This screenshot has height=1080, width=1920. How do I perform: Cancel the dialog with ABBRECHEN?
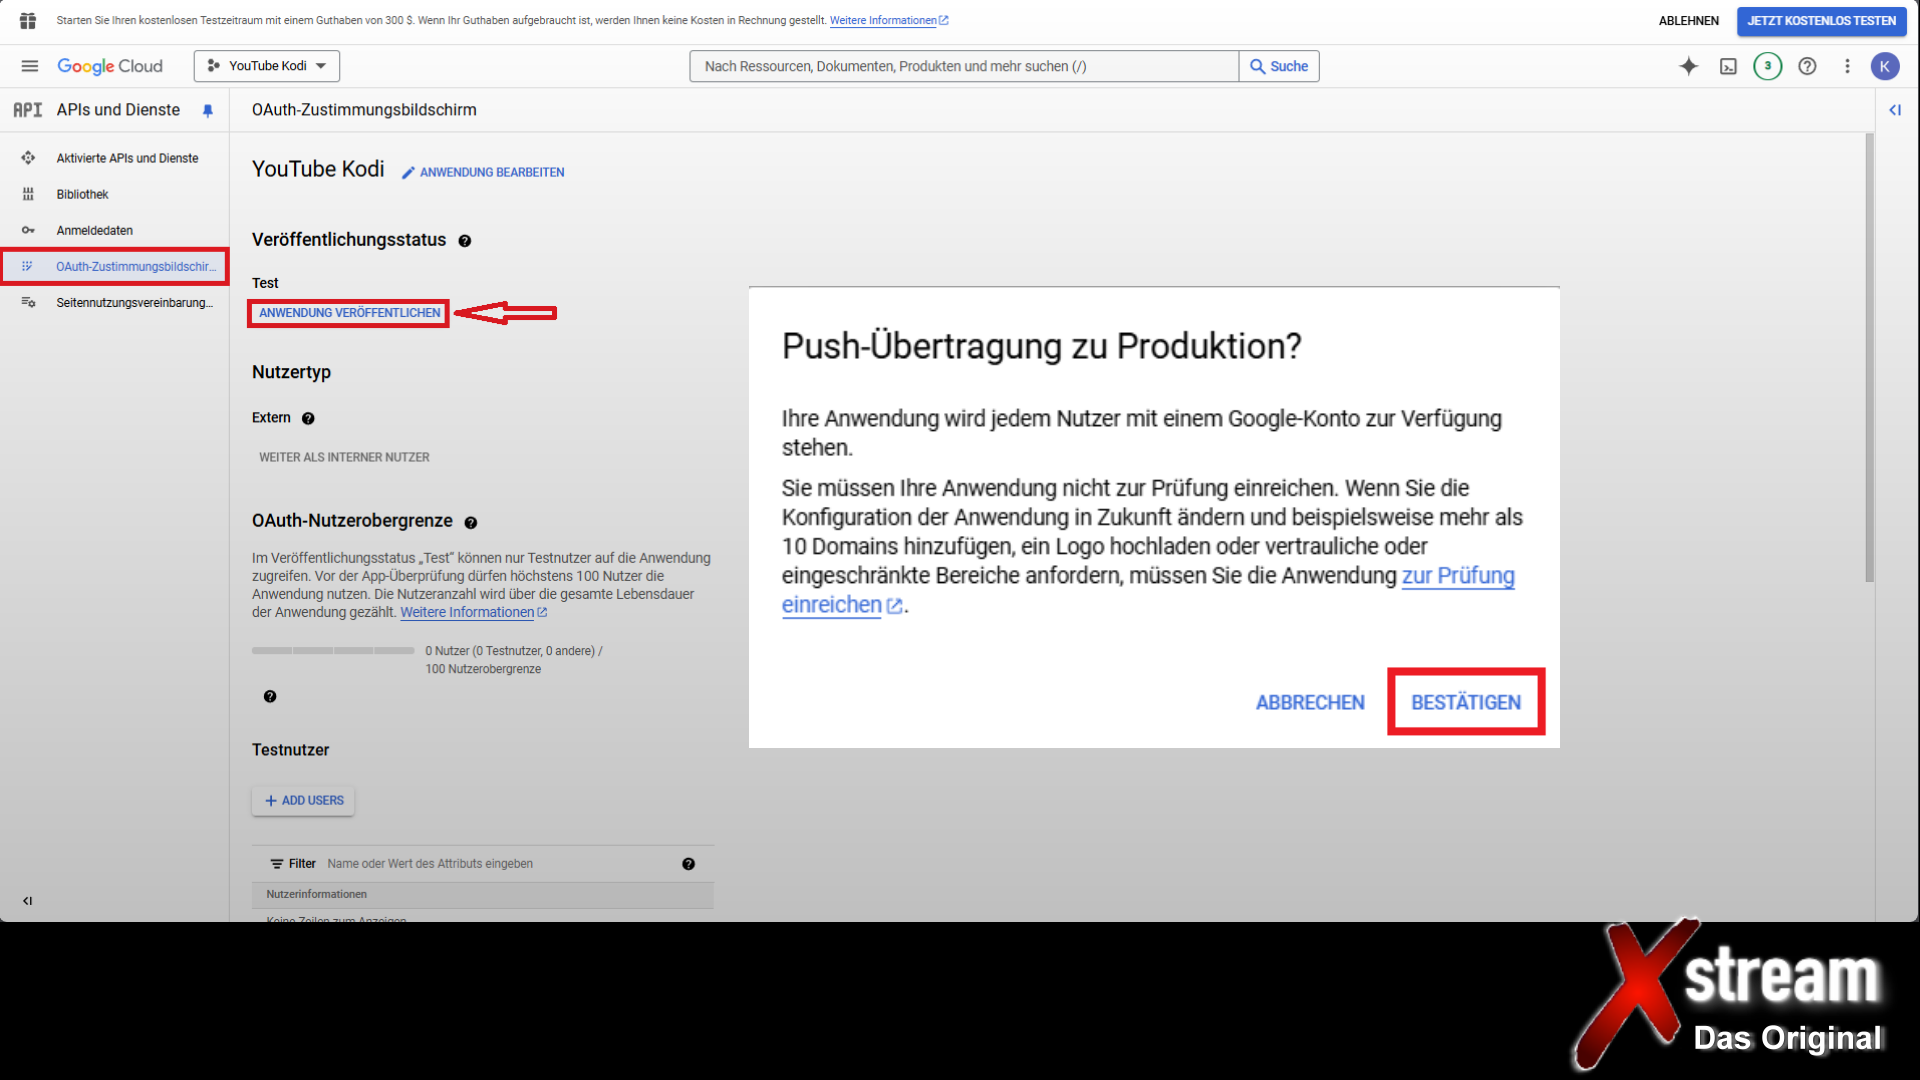(x=1310, y=702)
